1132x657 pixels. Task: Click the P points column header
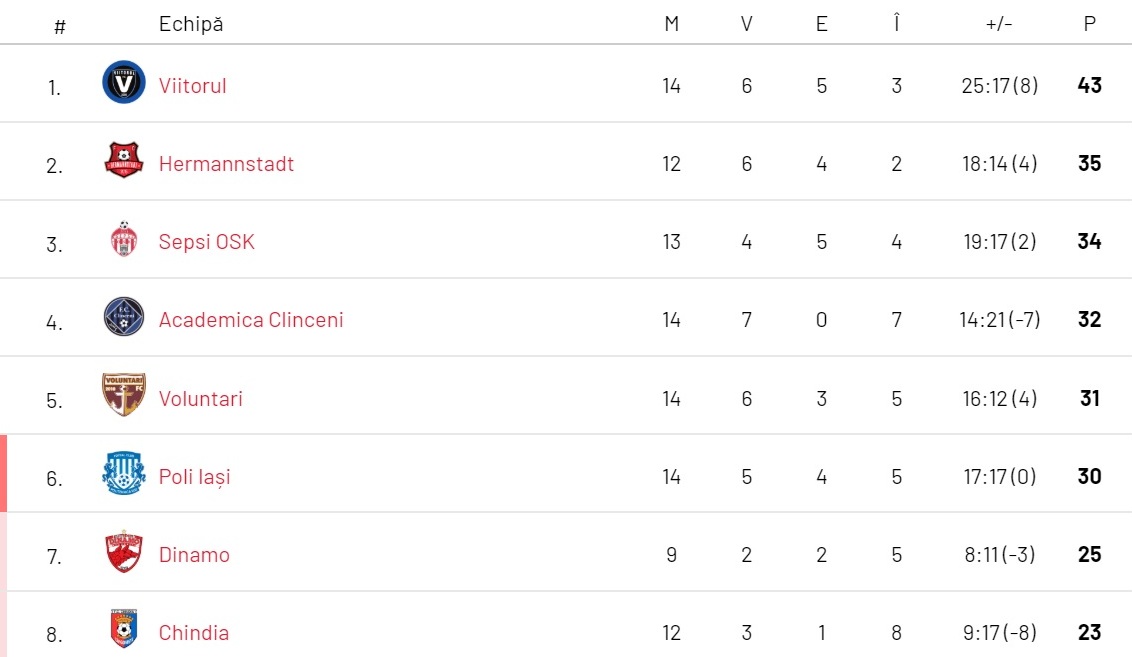pos(1089,24)
